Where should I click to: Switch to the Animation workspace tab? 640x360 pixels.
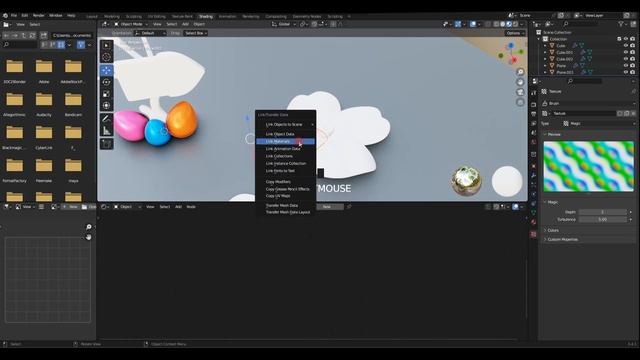[x=227, y=16]
